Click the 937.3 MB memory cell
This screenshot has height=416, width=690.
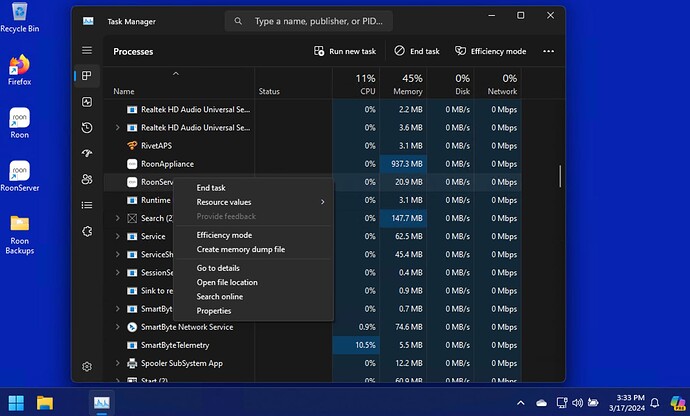pos(403,164)
